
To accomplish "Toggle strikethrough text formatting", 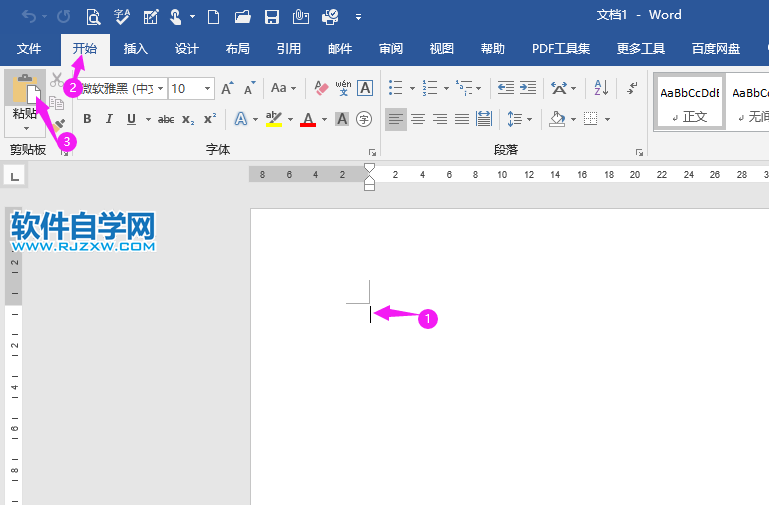I will (x=166, y=119).
